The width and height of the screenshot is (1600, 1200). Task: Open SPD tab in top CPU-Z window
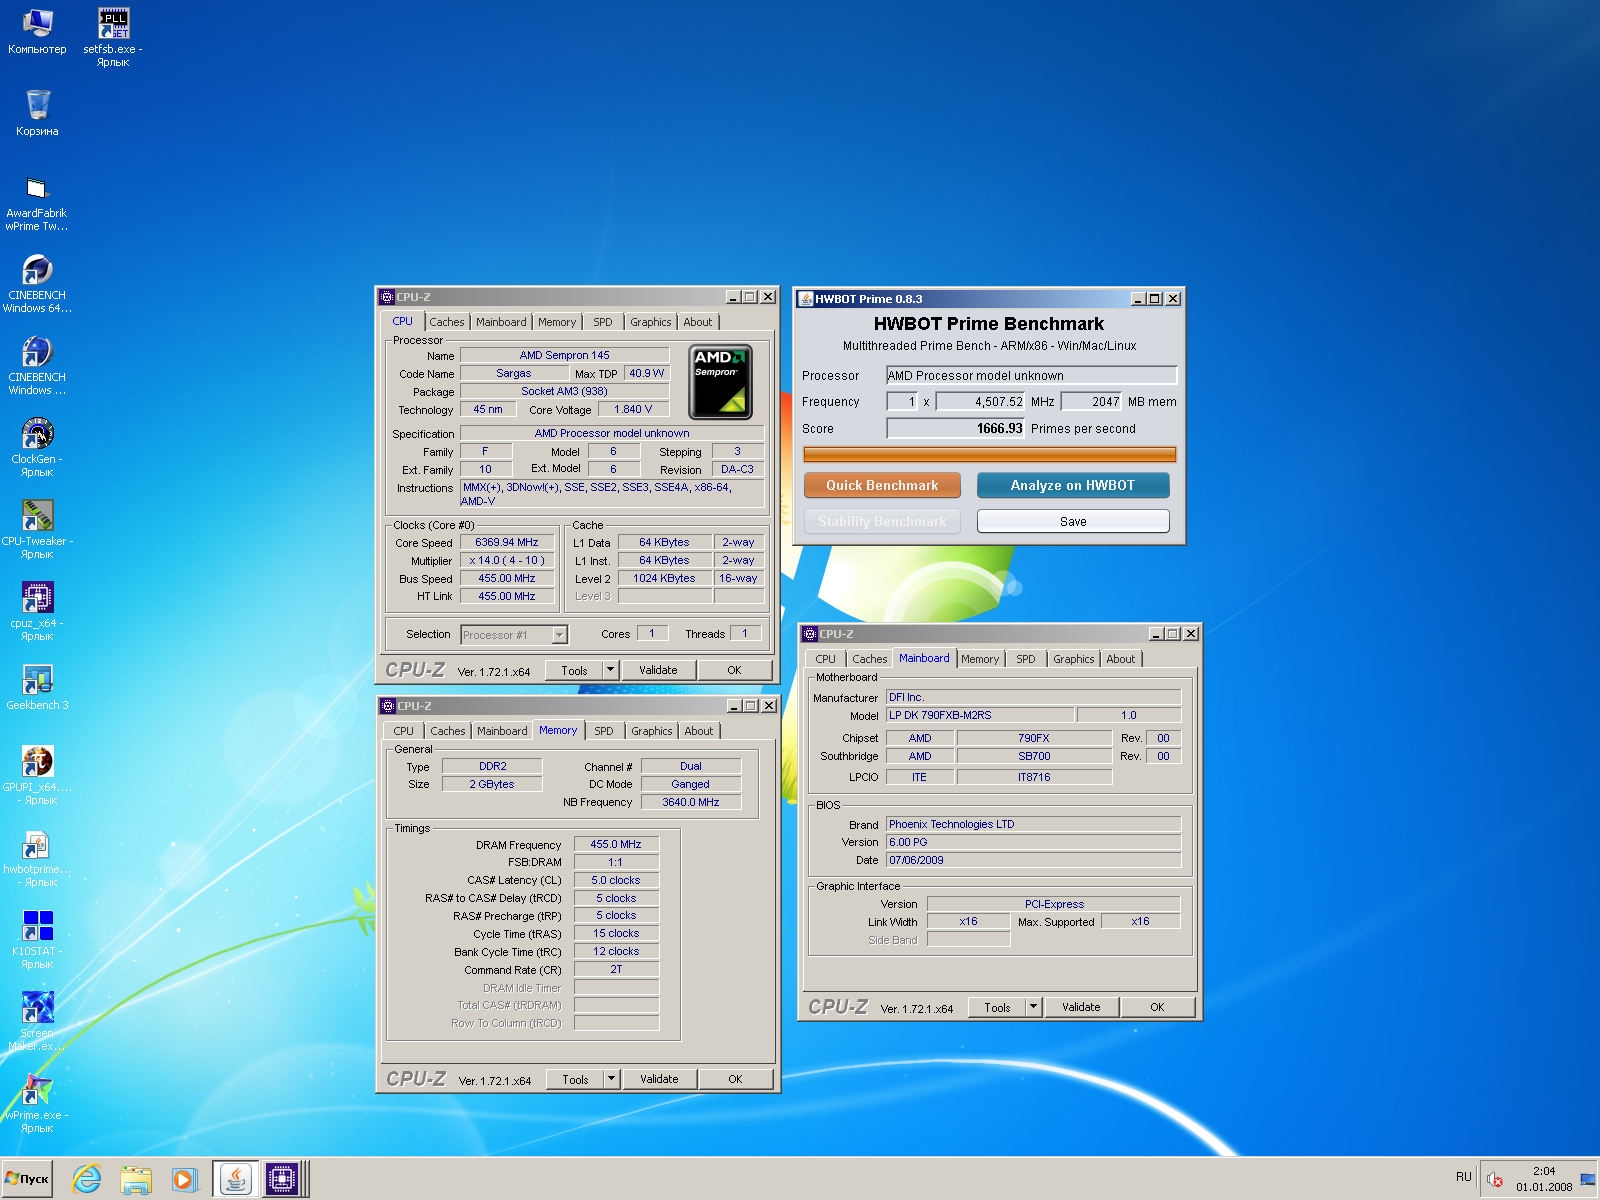pos(603,322)
